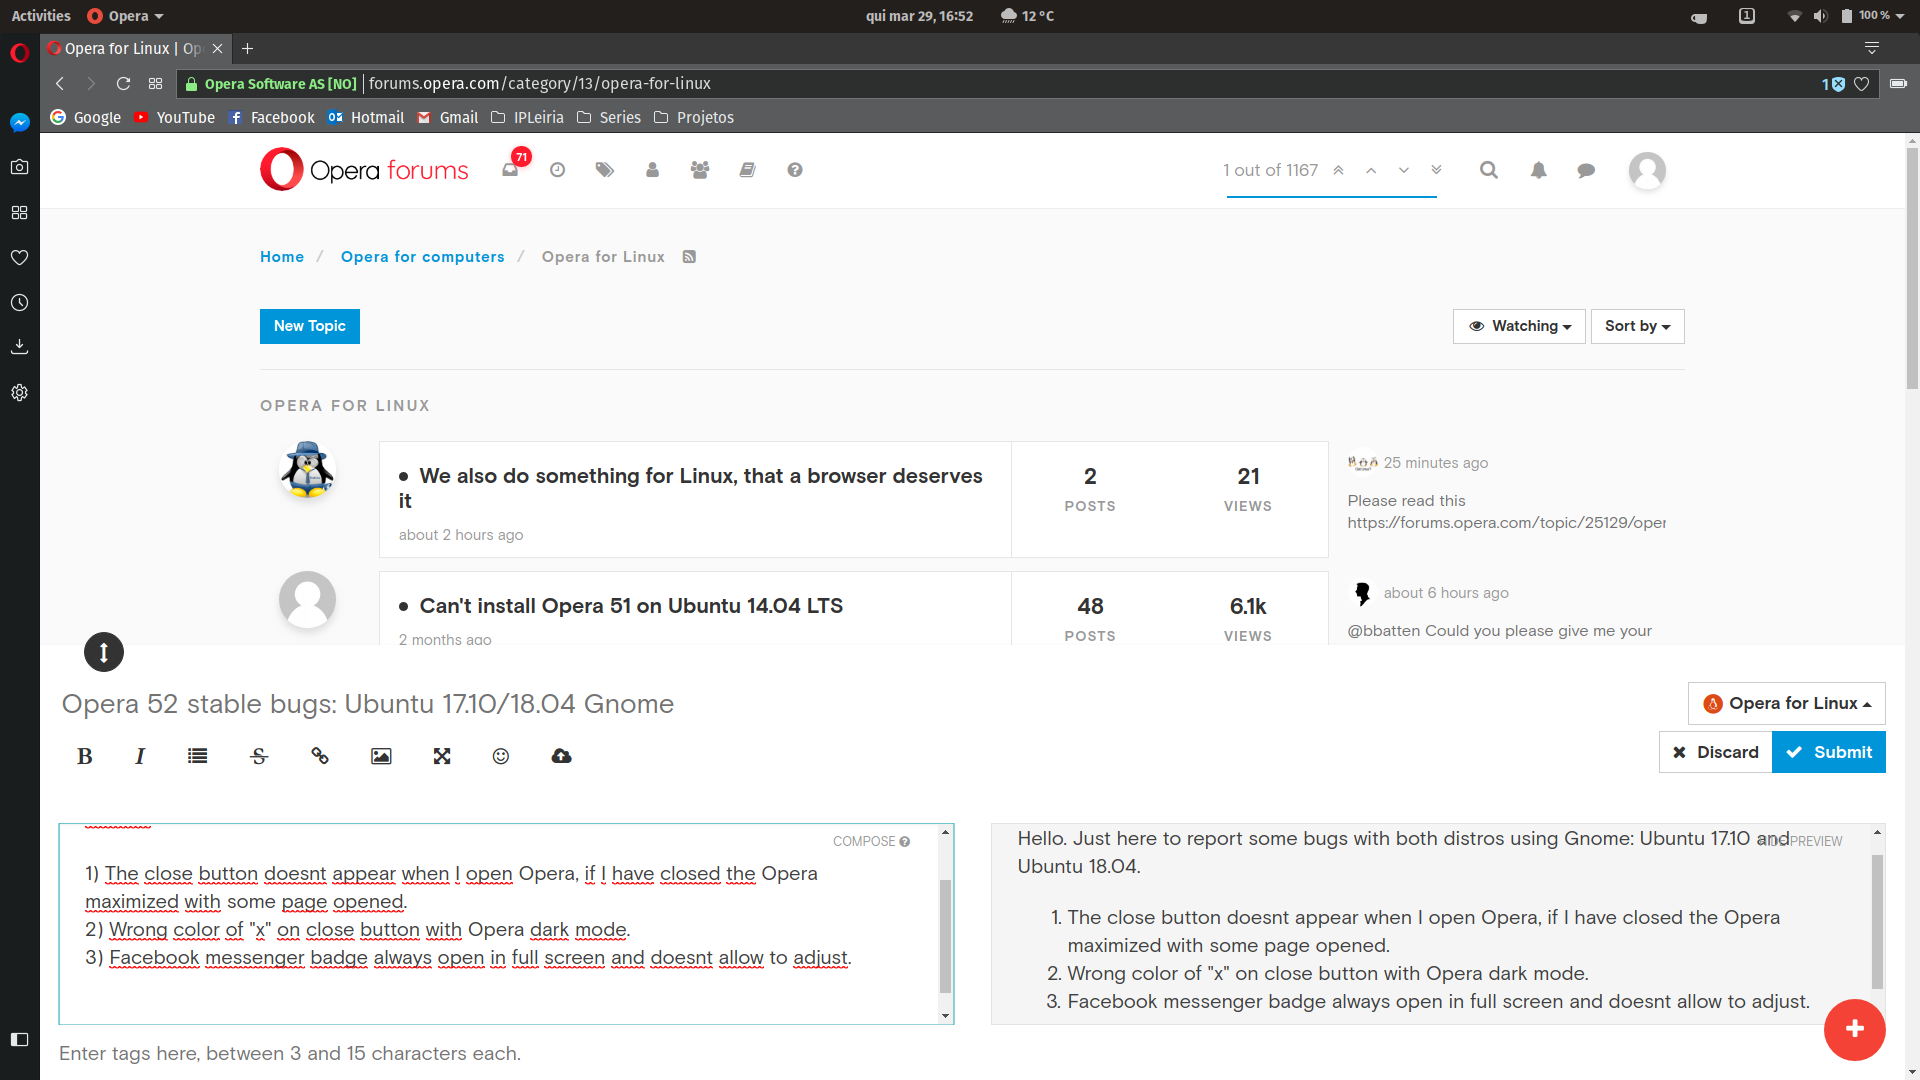Open unread topics inbox icon

pyautogui.click(x=511, y=169)
